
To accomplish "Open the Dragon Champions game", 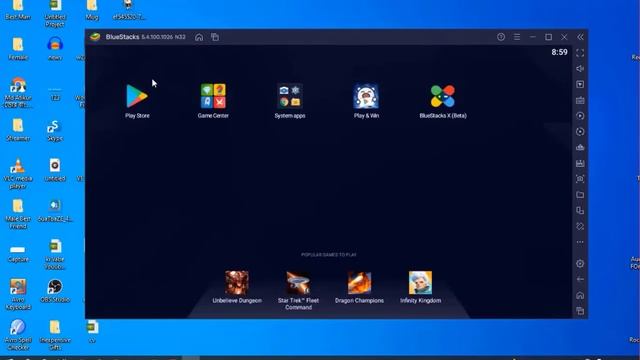I will tap(359, 283).
